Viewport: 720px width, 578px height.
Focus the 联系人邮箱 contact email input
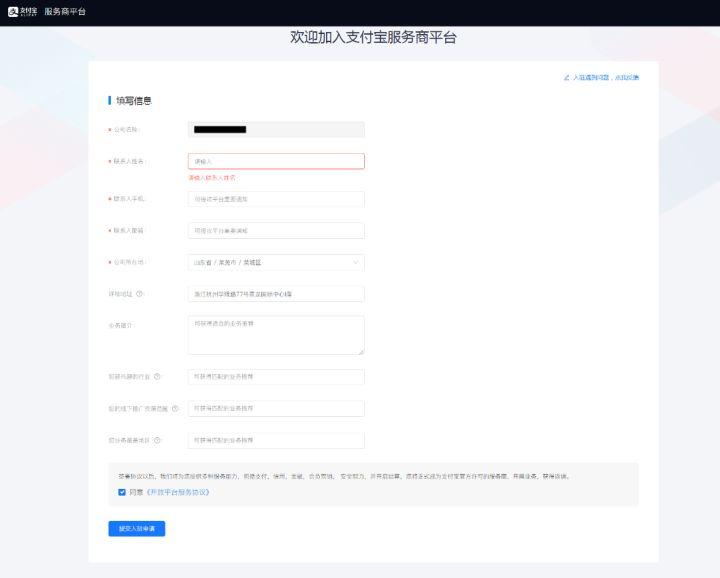276,230
